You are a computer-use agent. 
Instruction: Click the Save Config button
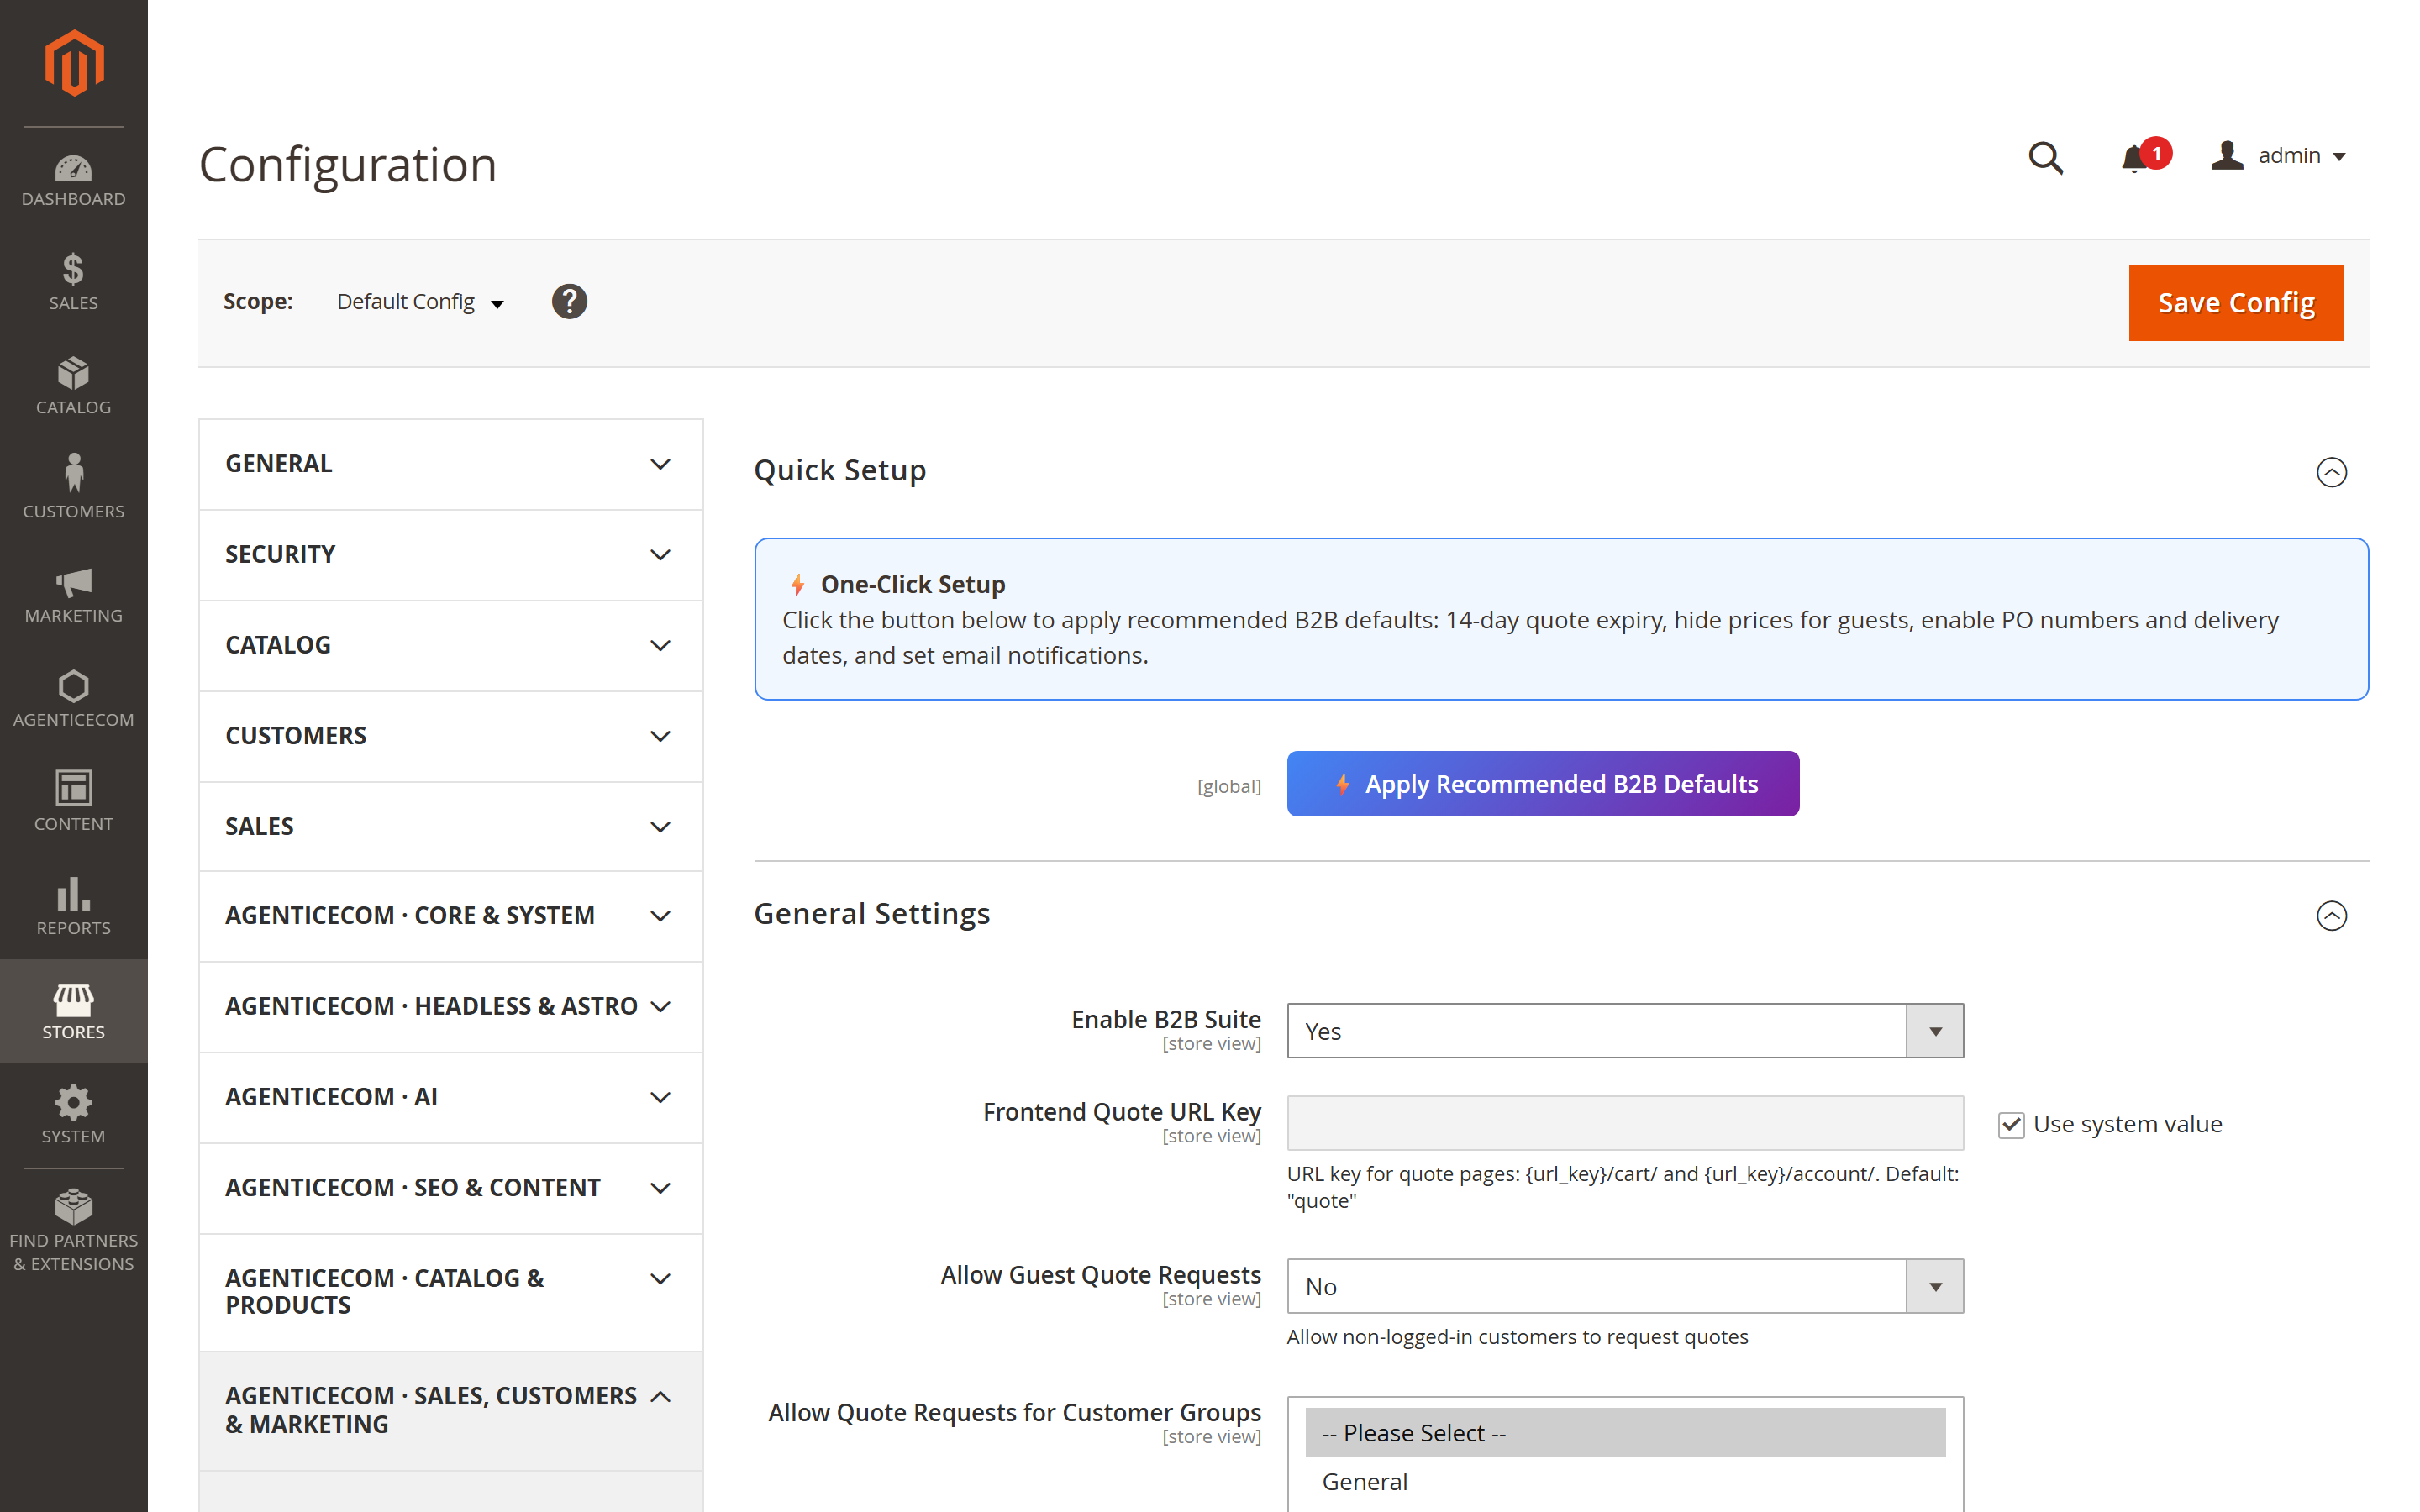[x=2235, y=303]
